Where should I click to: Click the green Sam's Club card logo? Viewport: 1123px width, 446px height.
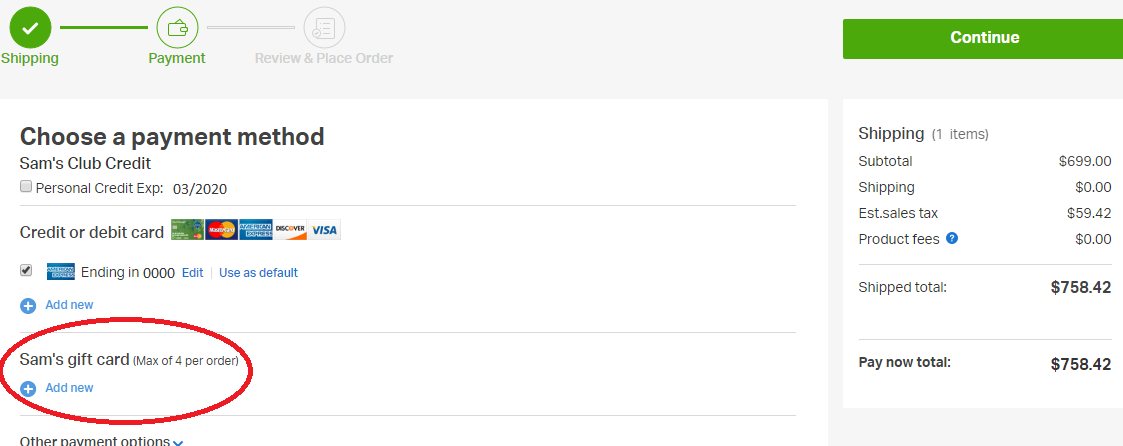(187, 231)
